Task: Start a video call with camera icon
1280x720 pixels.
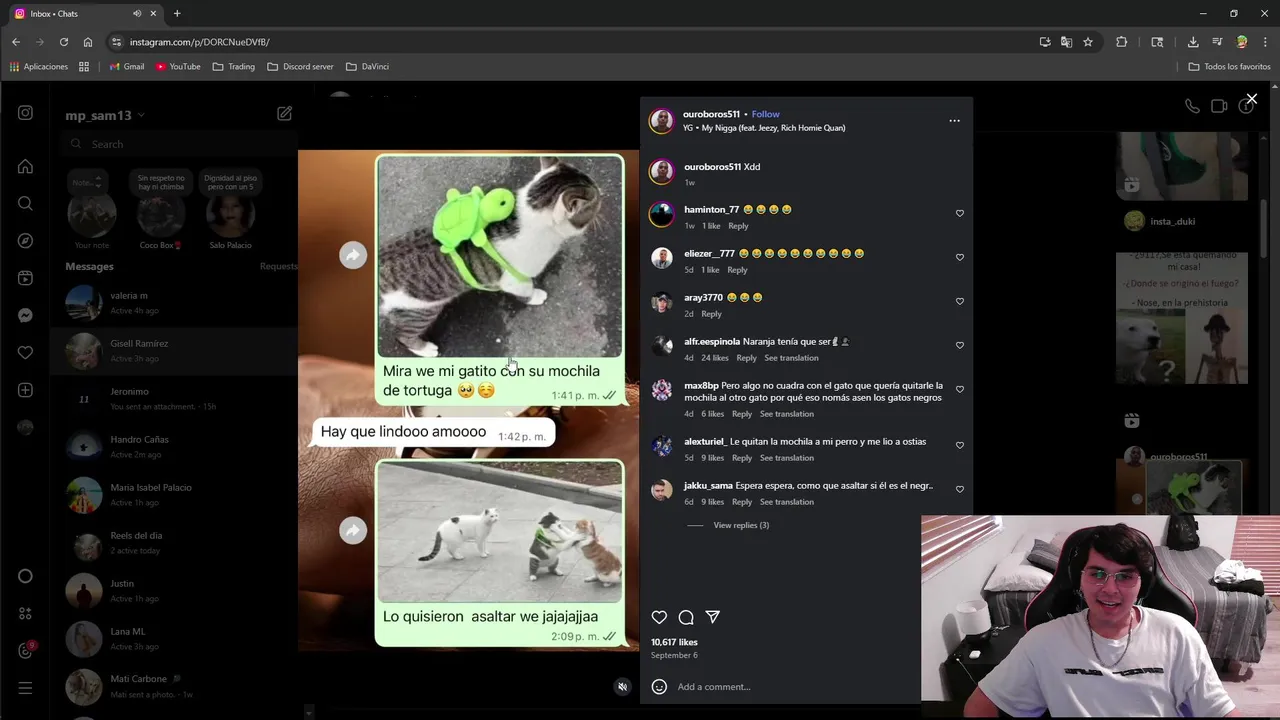Action: click(x=1219, y=106)
